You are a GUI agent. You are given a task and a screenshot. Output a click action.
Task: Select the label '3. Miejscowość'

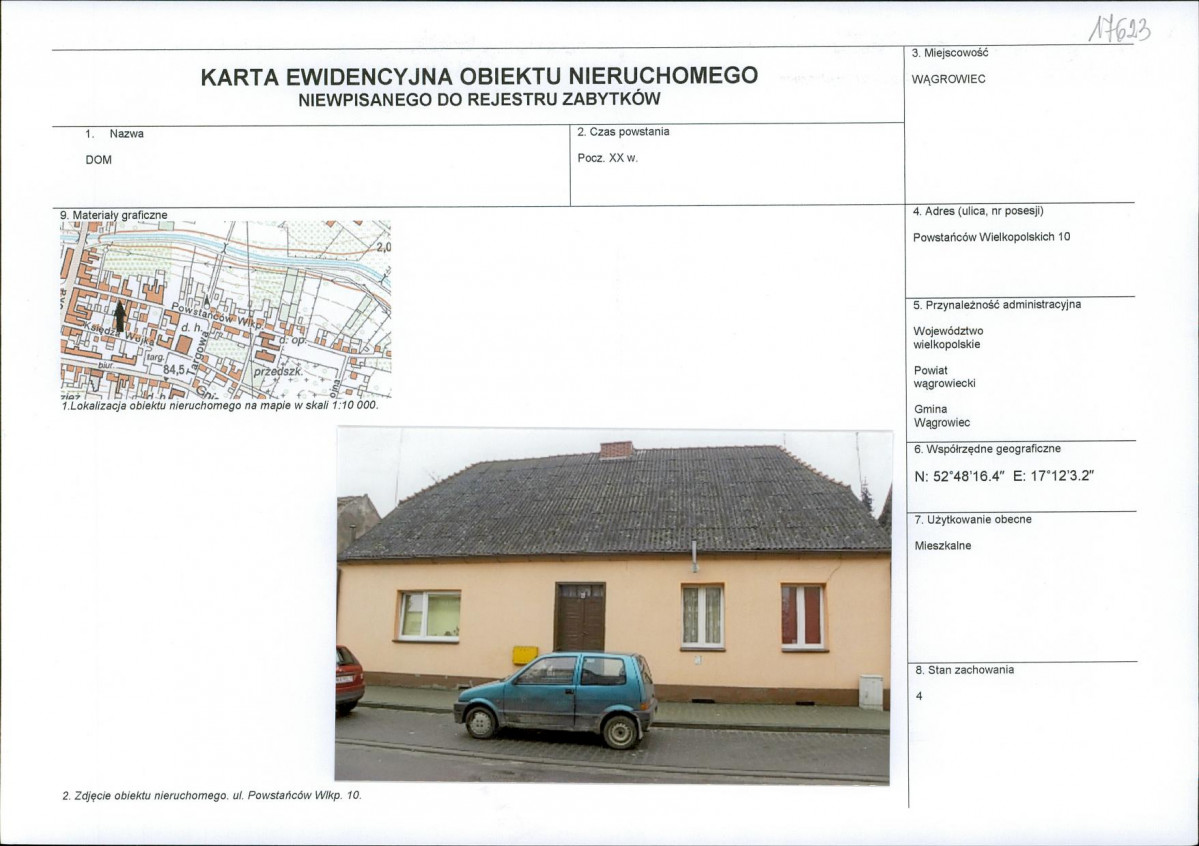point(950,53)
